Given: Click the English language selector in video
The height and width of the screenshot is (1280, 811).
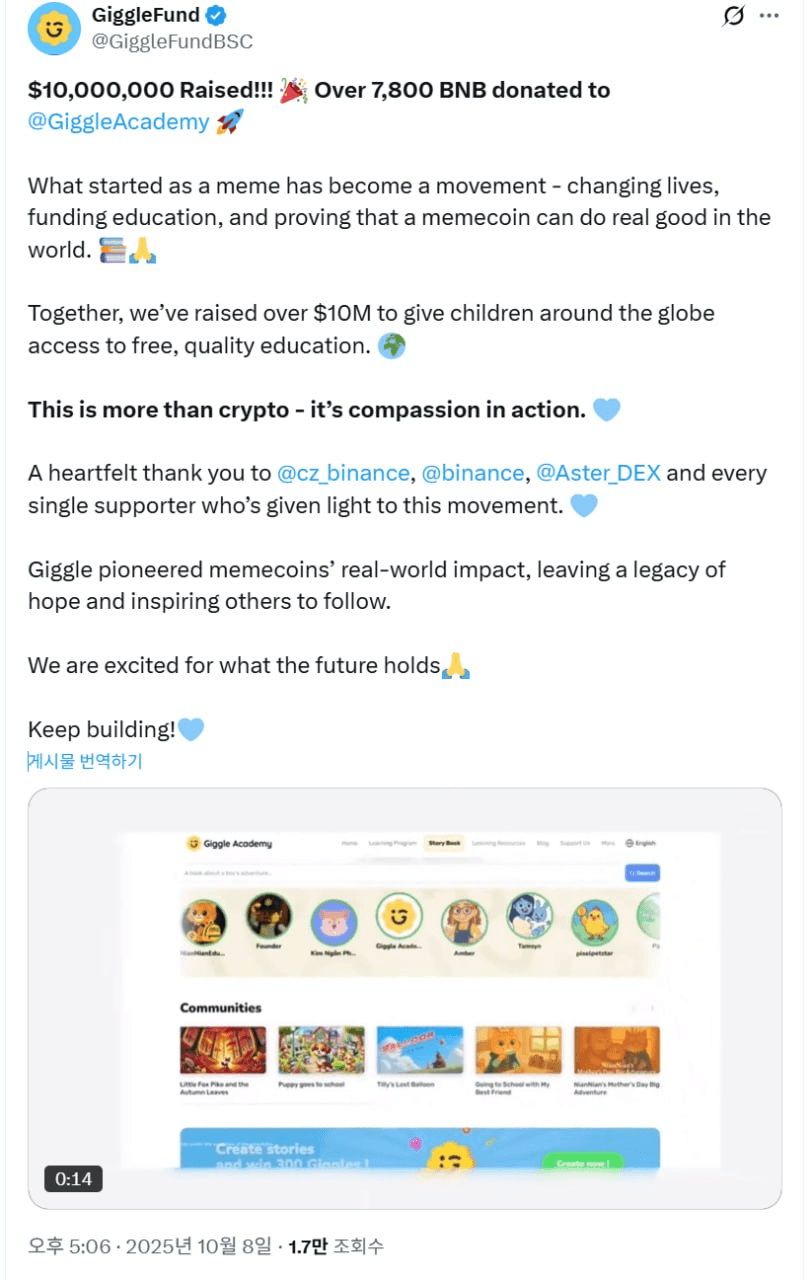Looking at the screenshot, I should click(641, 843).
